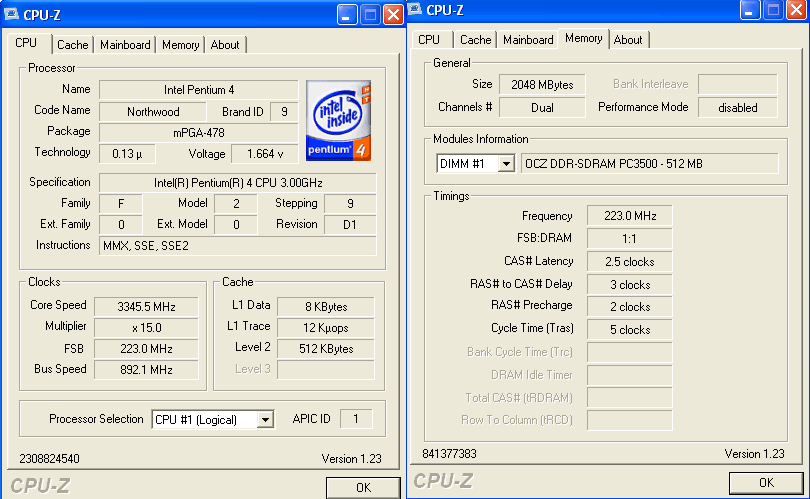This screenshot has height=499, width=810.
Task: Maximize the CPU-Z memory timings window
Action: (773, 10)
